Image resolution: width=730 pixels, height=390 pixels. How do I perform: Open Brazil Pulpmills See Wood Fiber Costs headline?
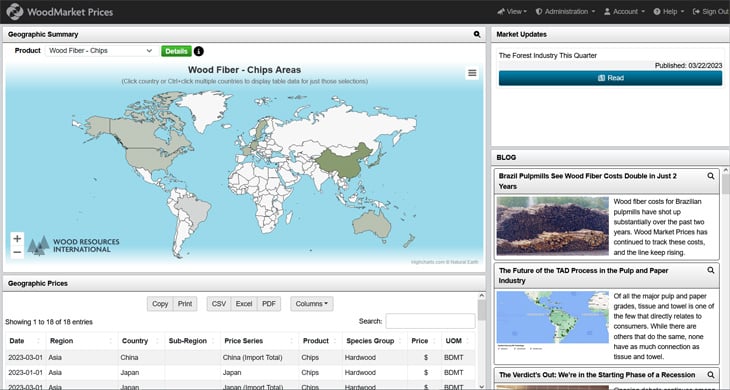coord(588,181)
